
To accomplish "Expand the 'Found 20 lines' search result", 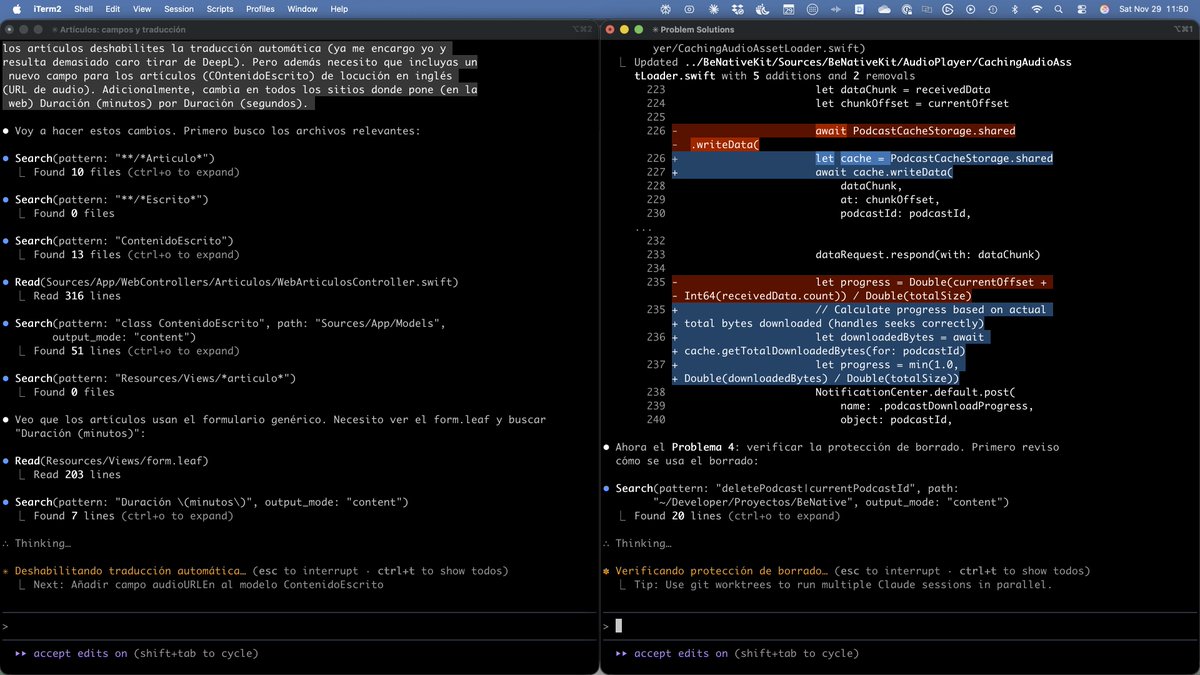I will (737, 516).
